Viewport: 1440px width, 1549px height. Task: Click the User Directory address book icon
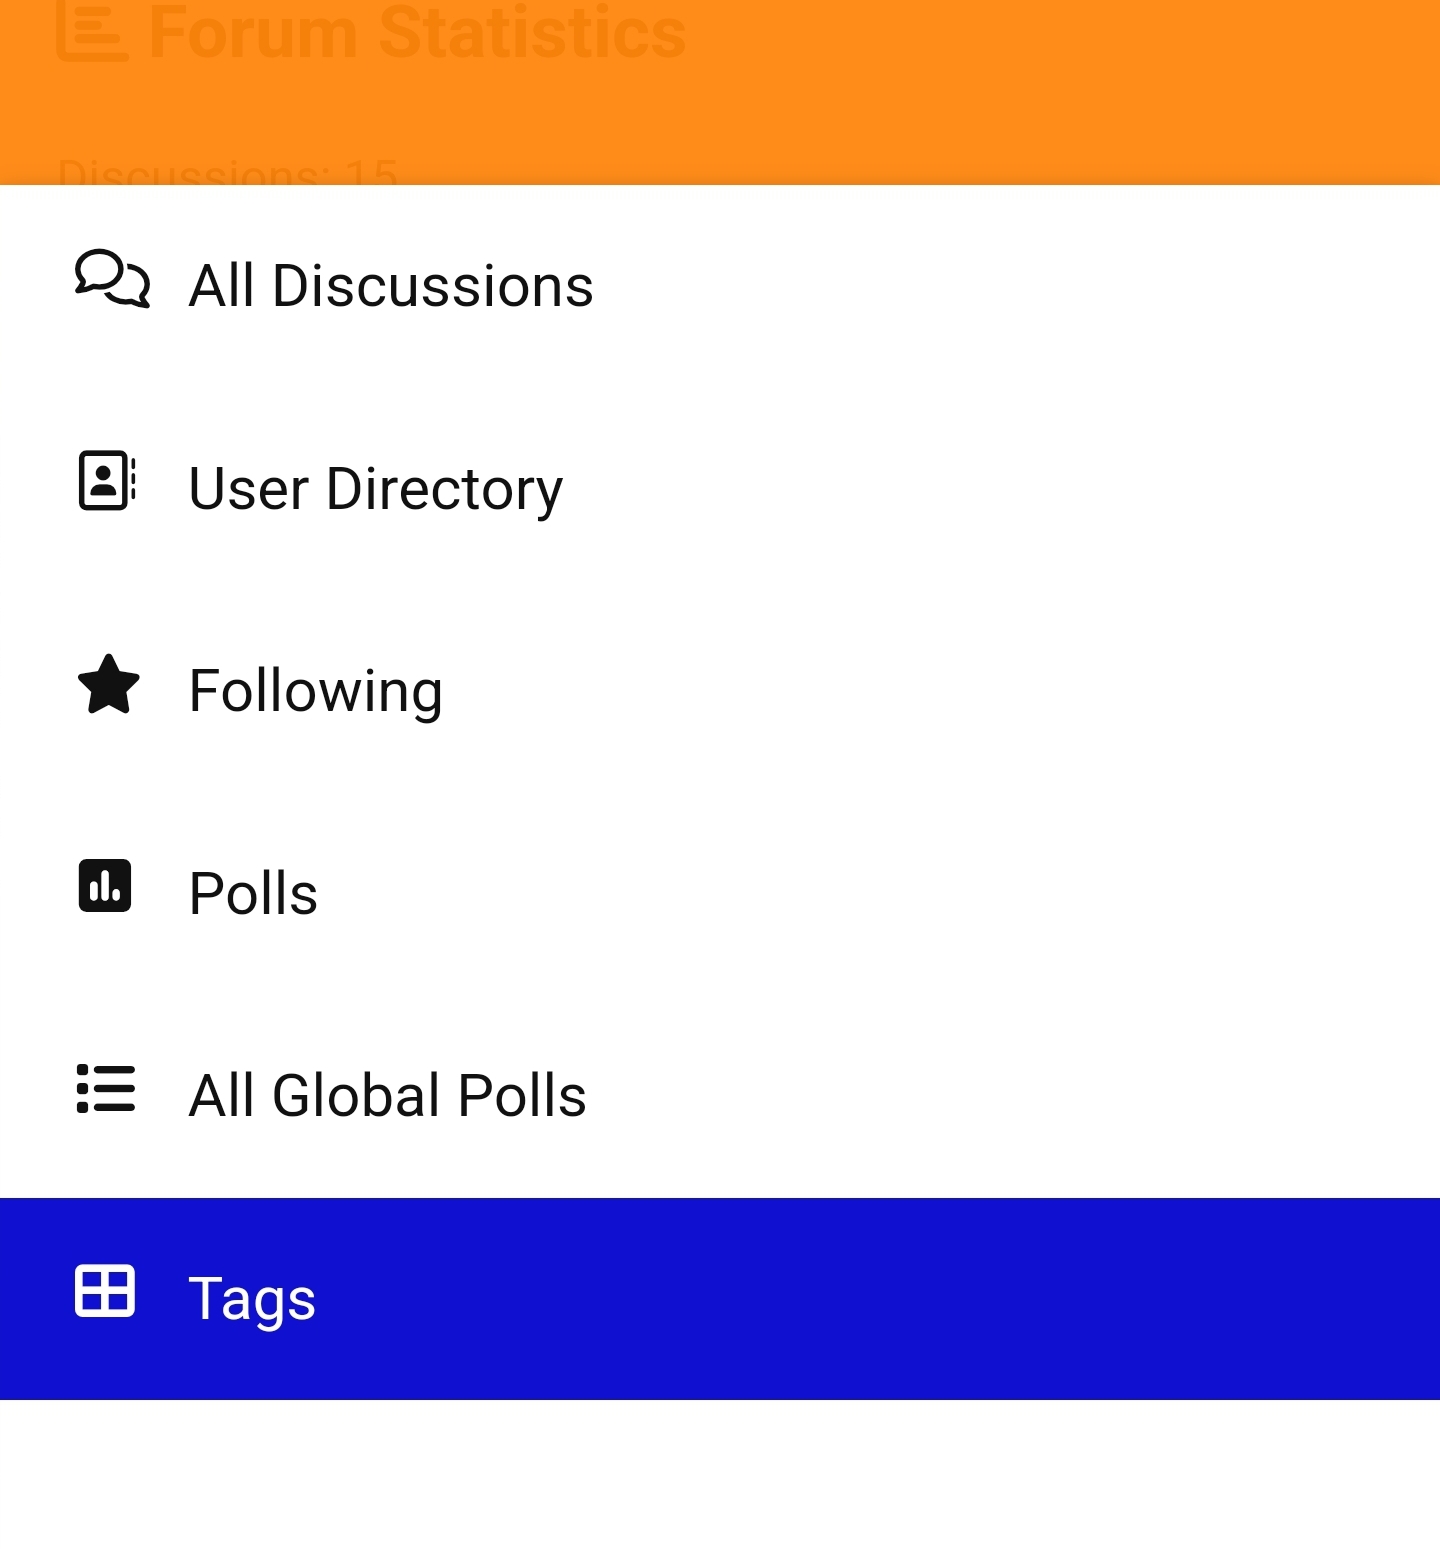[x=107, y=481]
